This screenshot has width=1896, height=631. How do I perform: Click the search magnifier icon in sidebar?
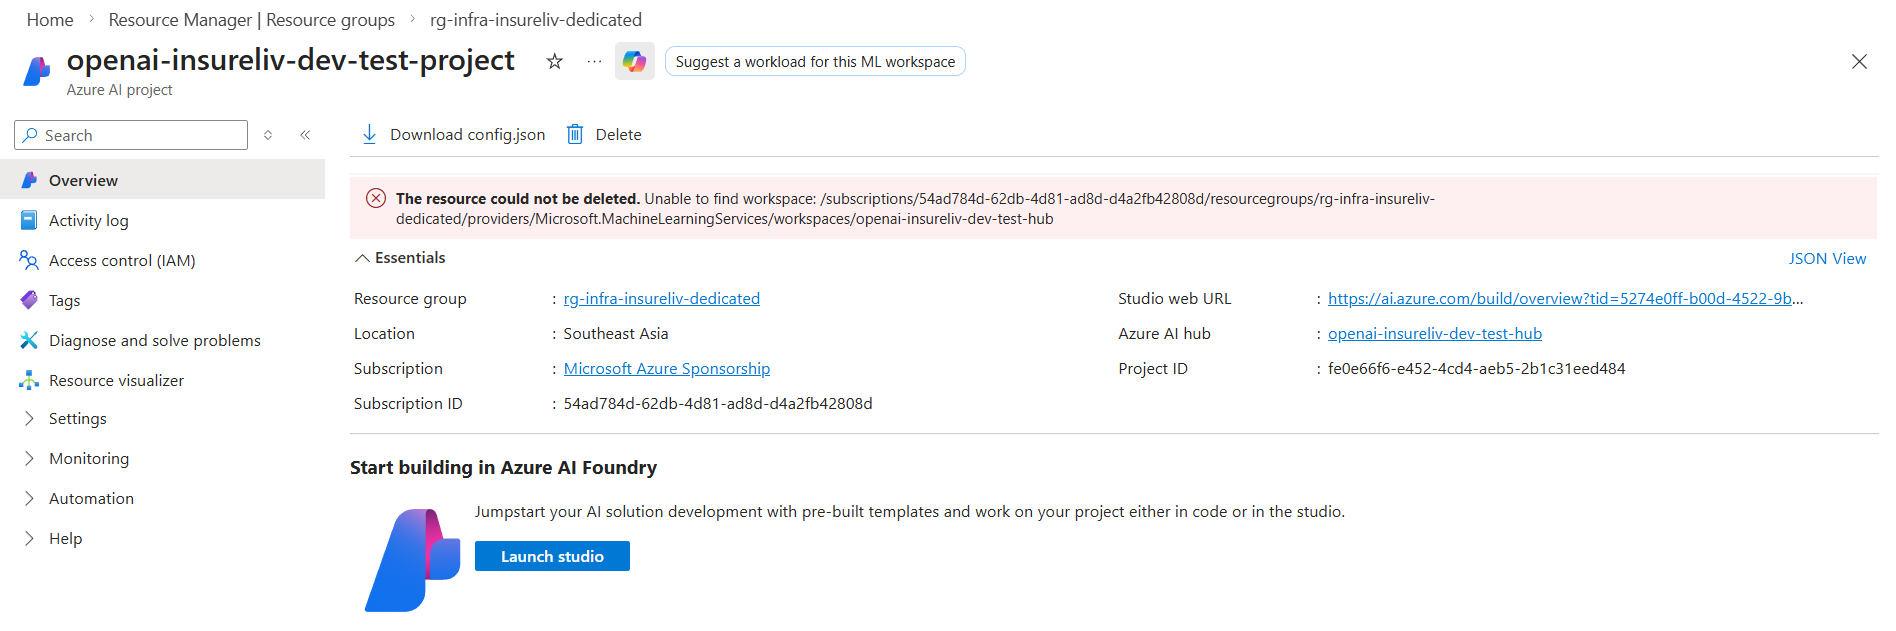(30, 135)
